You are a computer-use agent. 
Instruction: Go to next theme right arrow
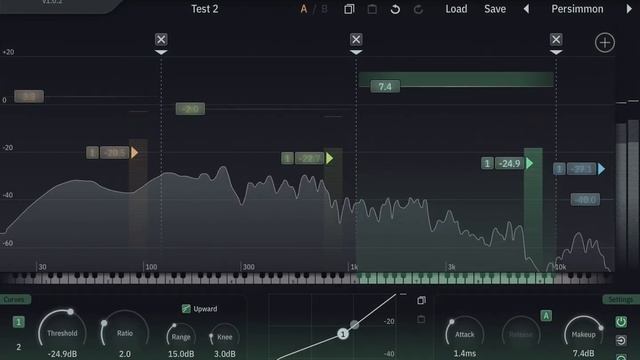click(x=629, y=9)
